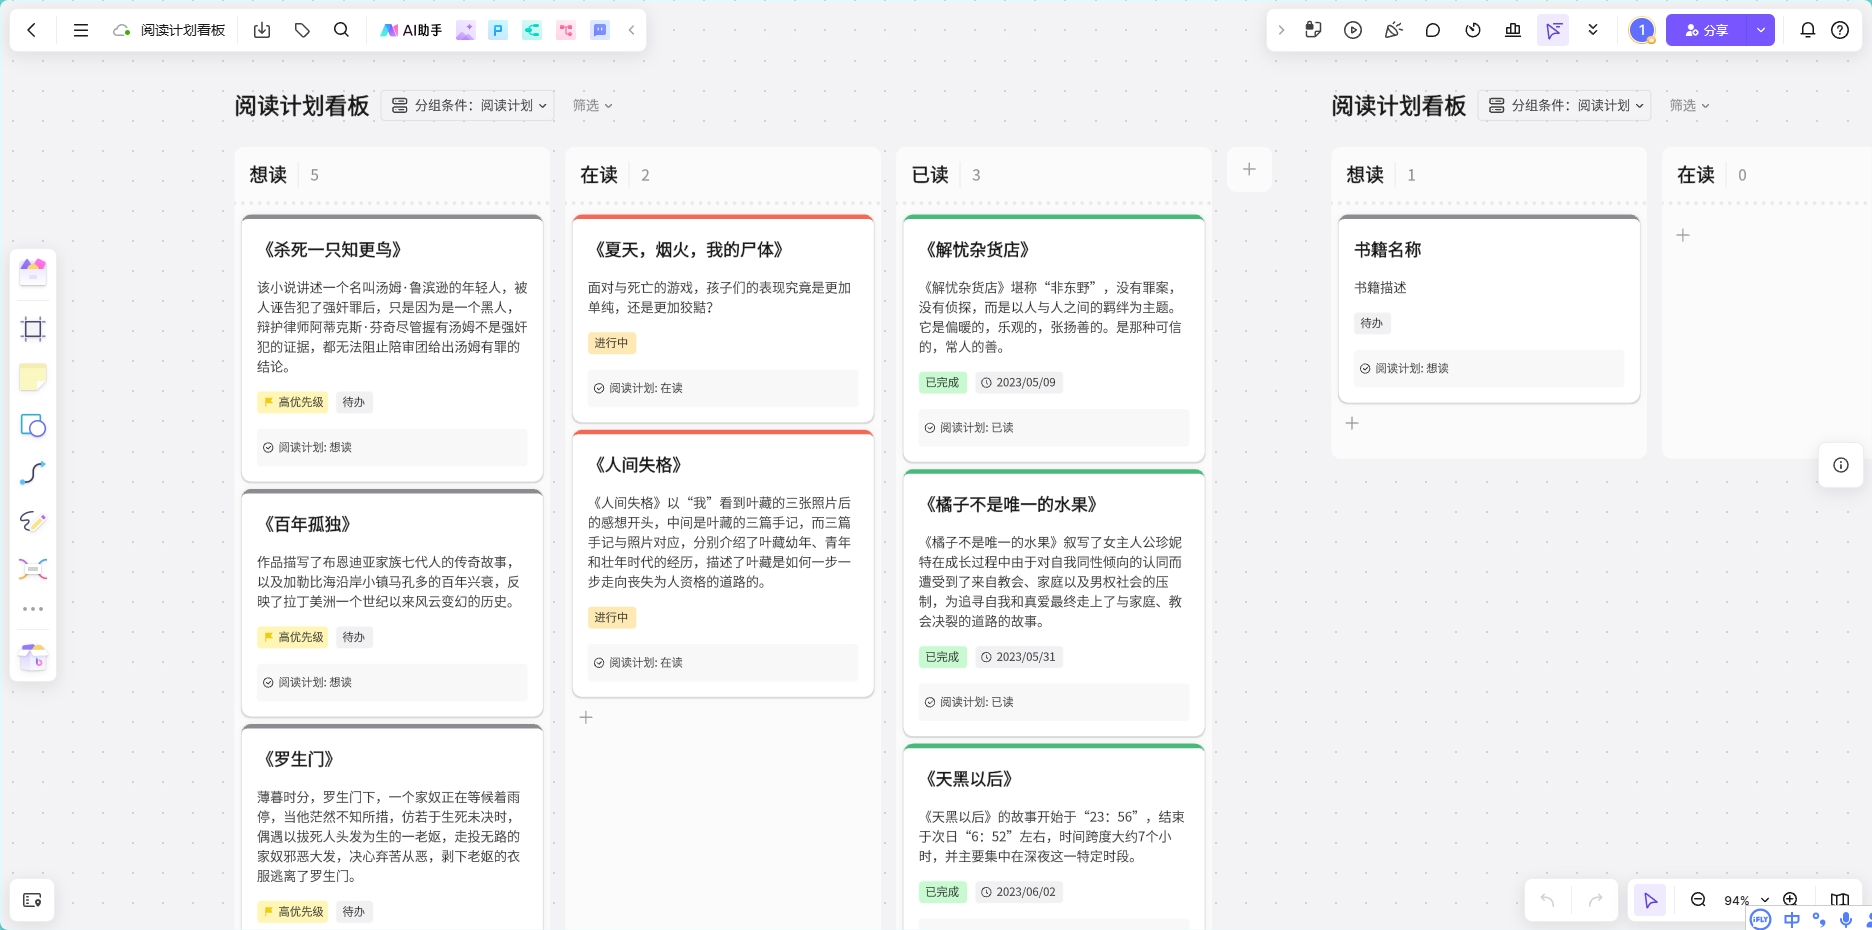Select the mind map tool in left sidebar

tap(33, 569)
